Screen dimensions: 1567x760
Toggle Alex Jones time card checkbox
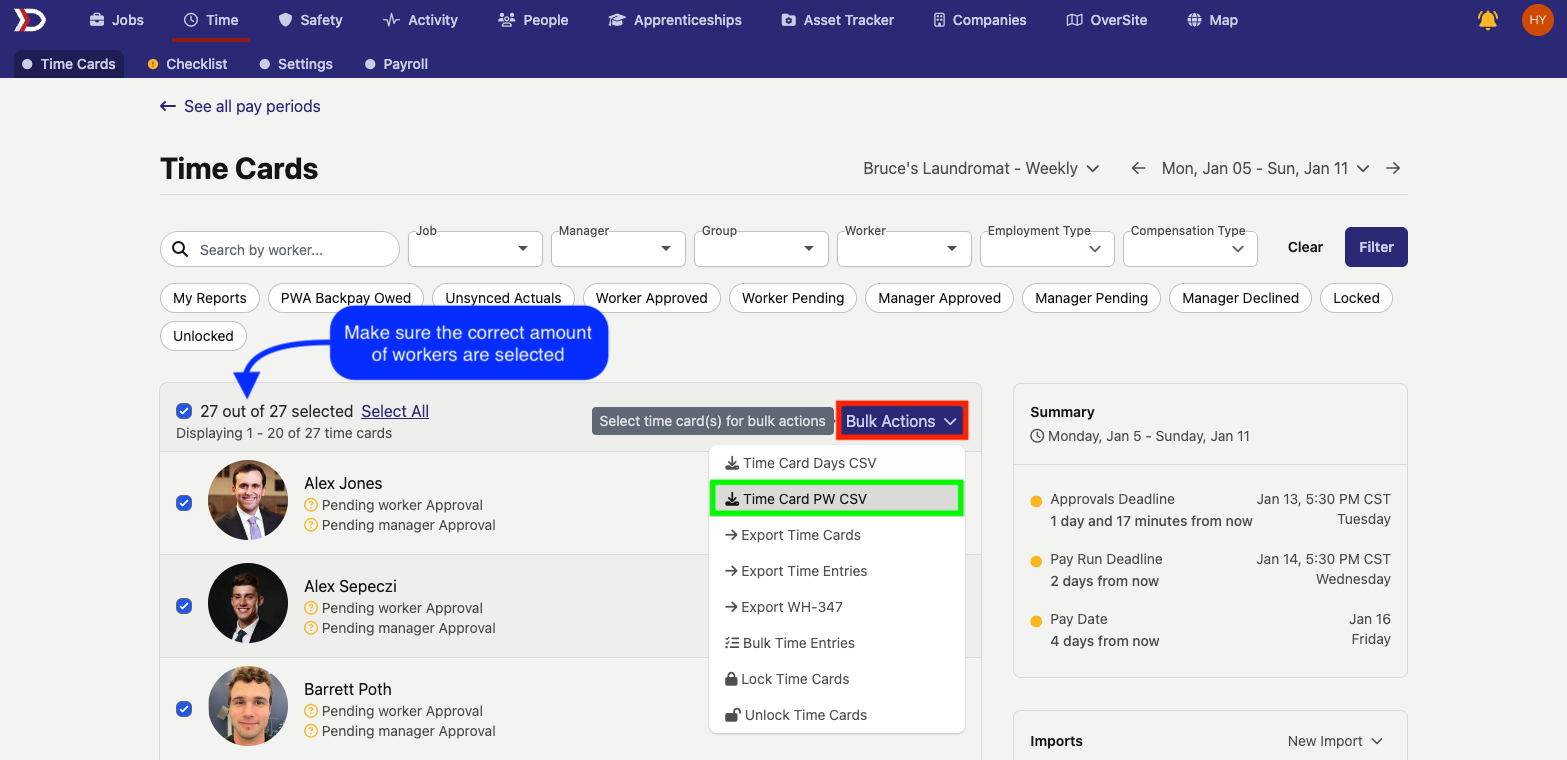tap(184, 503)
